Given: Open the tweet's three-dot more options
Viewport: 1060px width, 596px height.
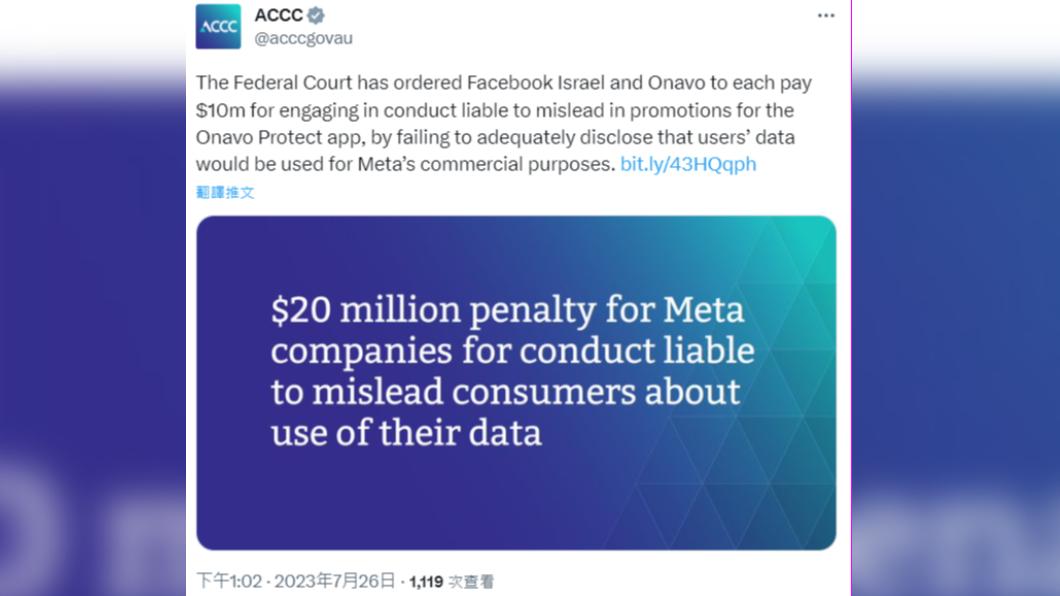Looking at the screenshot, I should 825,16.
